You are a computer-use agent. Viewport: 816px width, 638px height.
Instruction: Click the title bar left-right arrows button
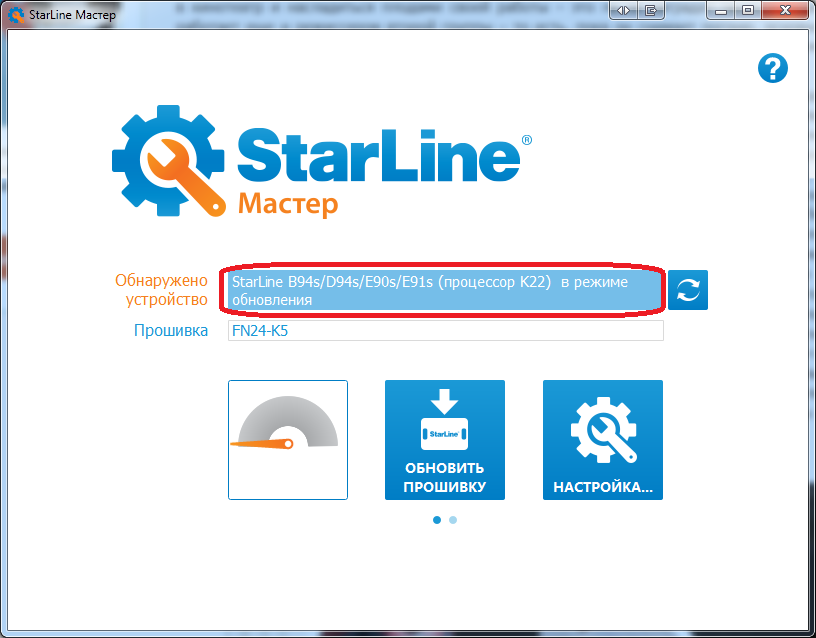[623, 10]
